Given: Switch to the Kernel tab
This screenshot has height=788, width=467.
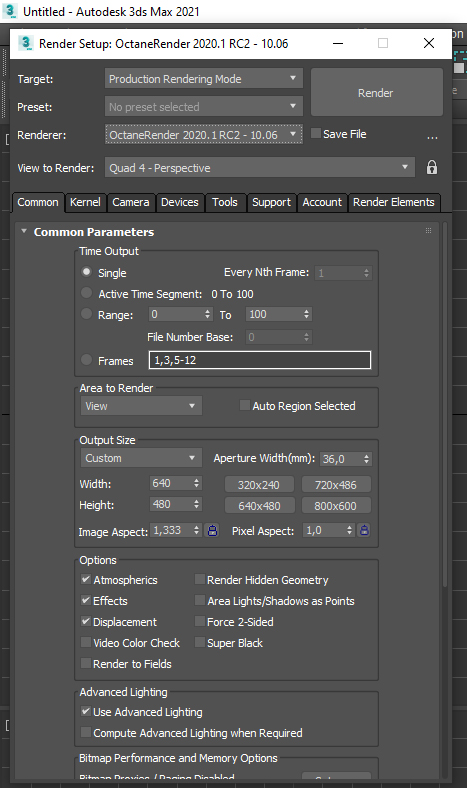Looking at the screenshot, I should pos(85,202).
